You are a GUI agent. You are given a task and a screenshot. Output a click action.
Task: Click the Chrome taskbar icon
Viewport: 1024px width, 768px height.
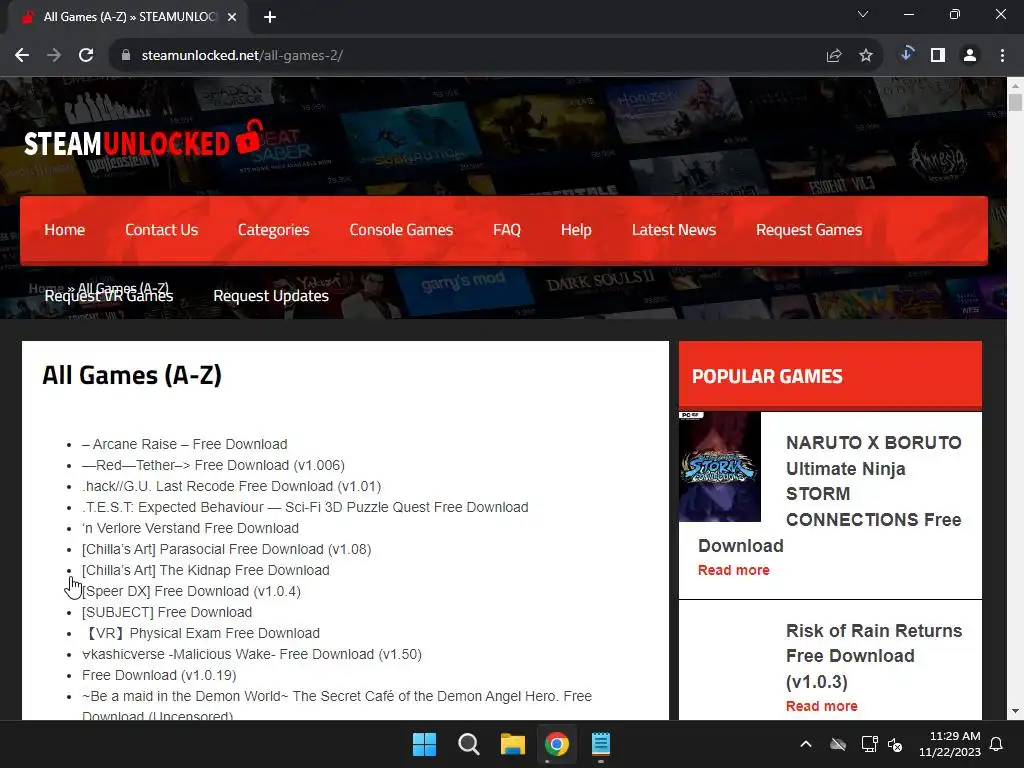coord(556,744)
